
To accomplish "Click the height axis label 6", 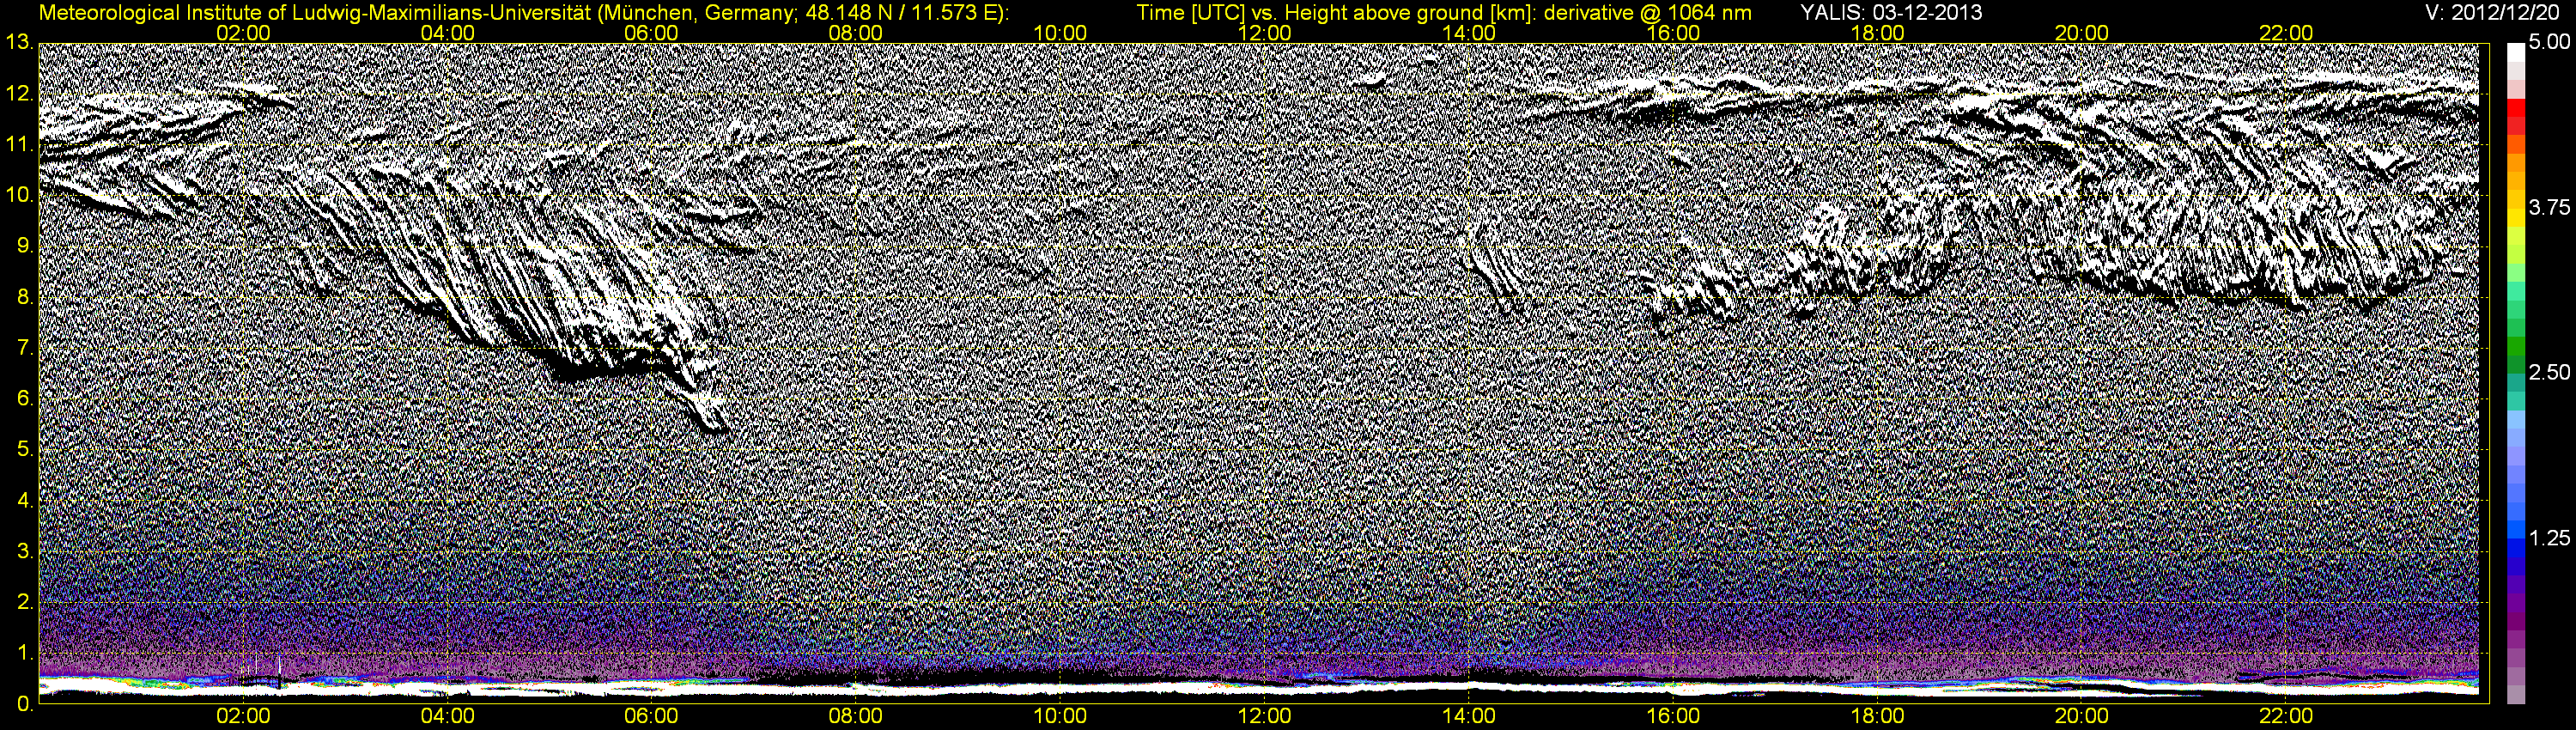I will (24, 399).
